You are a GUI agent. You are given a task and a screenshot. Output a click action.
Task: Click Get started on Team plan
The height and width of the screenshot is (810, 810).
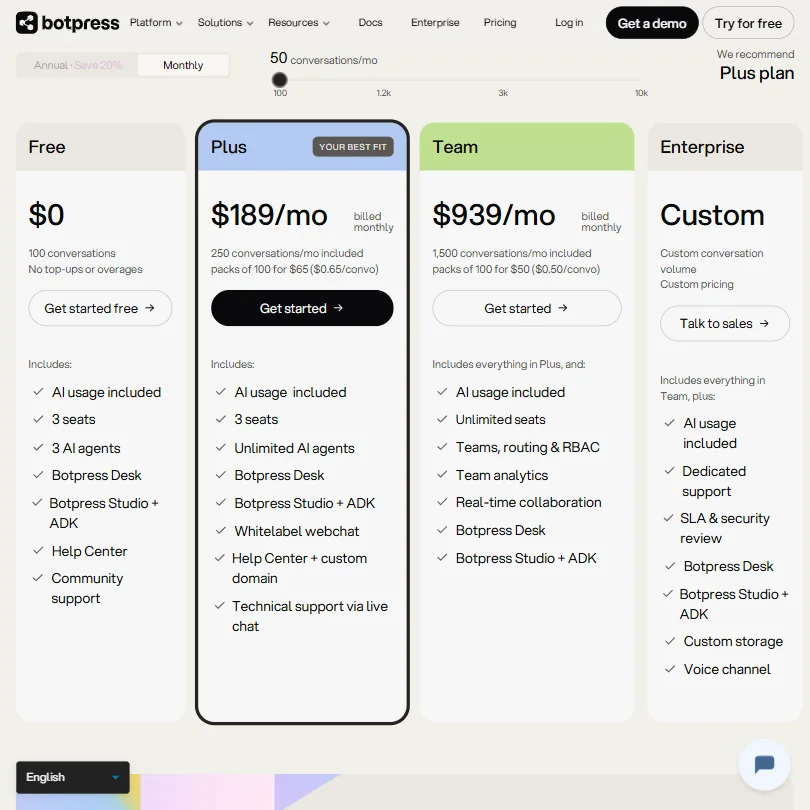tap(527, 308)
